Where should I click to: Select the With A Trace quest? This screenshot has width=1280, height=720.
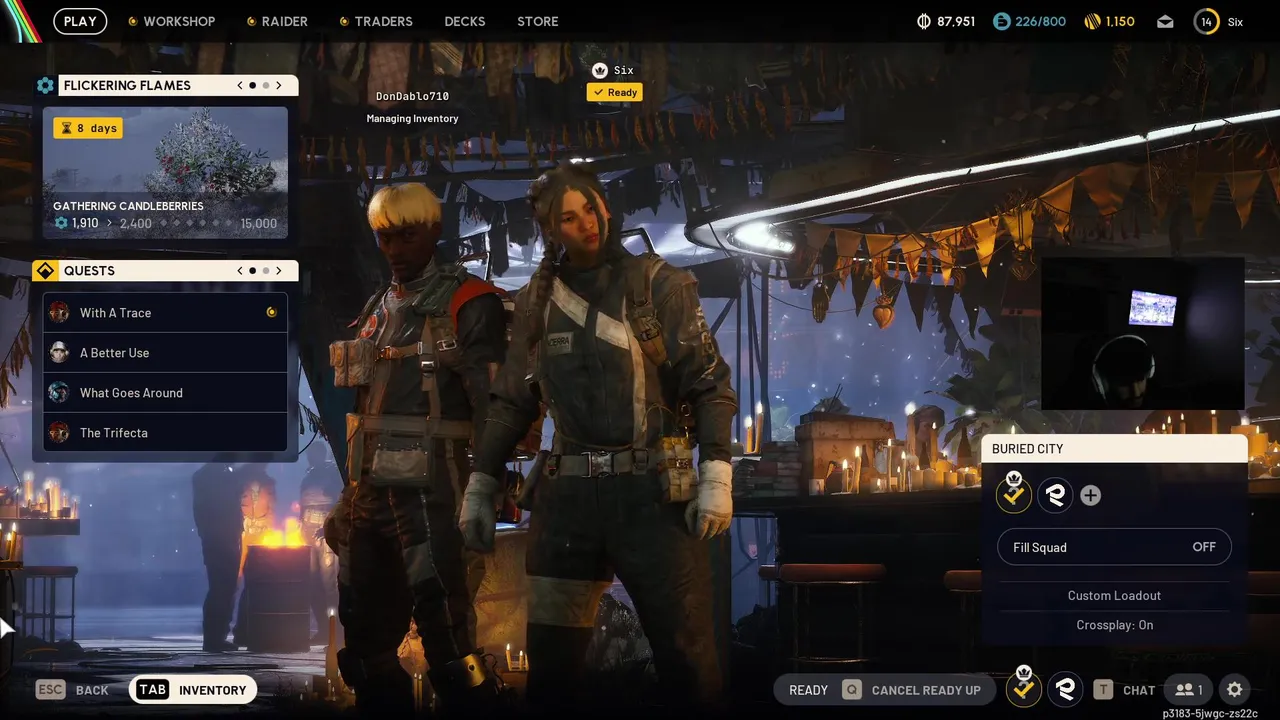[165, 313]
